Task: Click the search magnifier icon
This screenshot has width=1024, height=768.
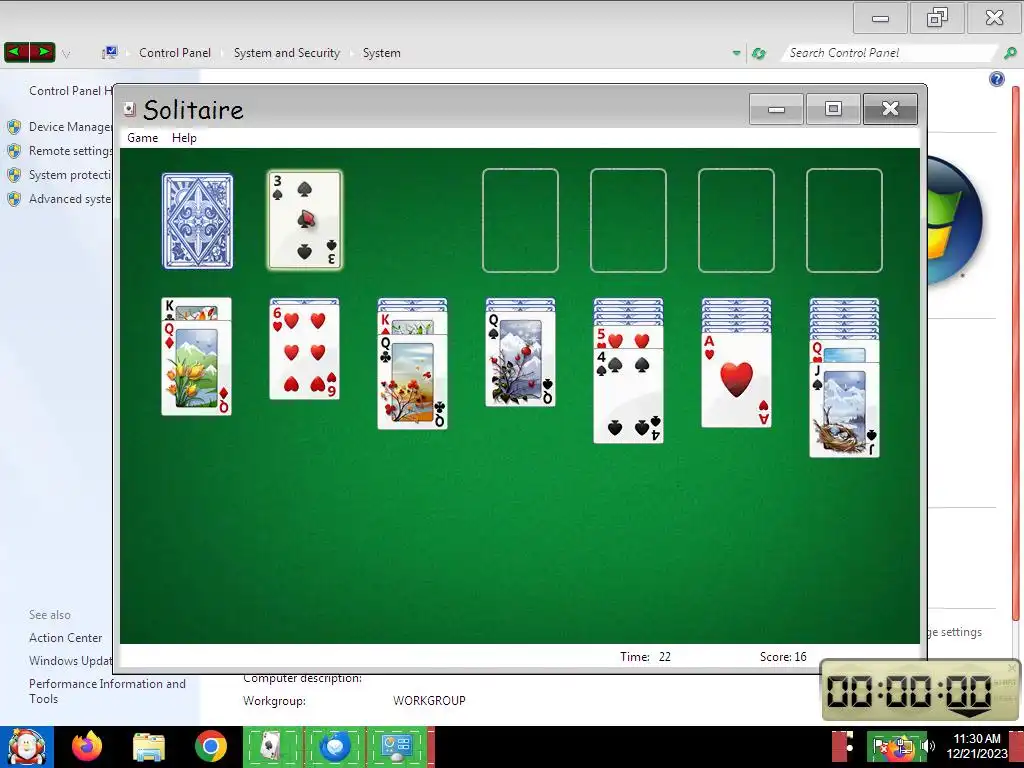Action: click(x=1010, y=53)
